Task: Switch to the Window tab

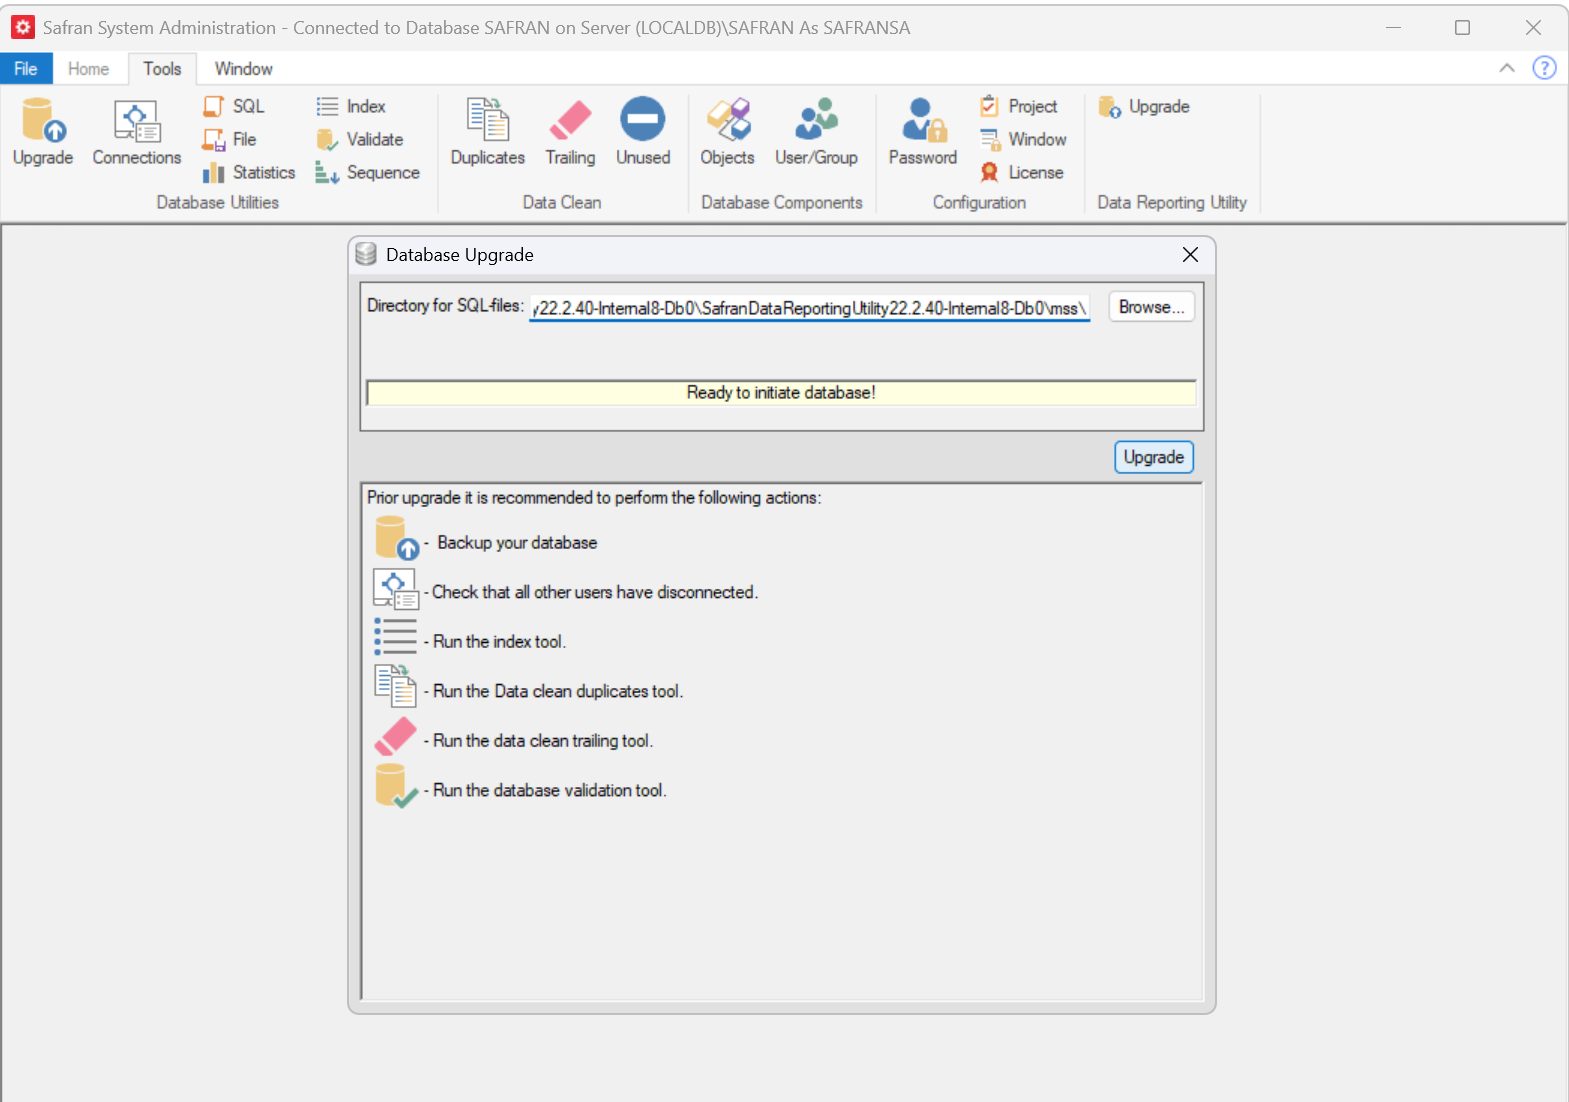Action: (x=243, y=68)
